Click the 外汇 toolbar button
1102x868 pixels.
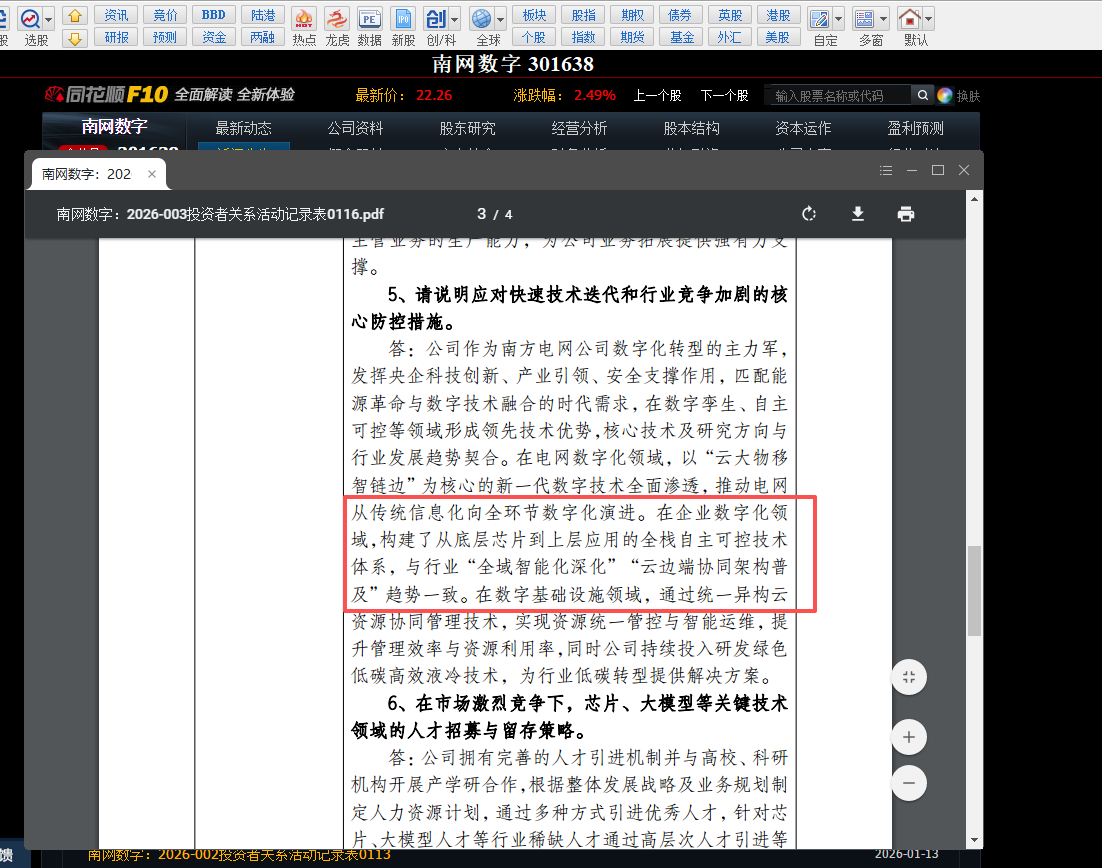[730, 37]
